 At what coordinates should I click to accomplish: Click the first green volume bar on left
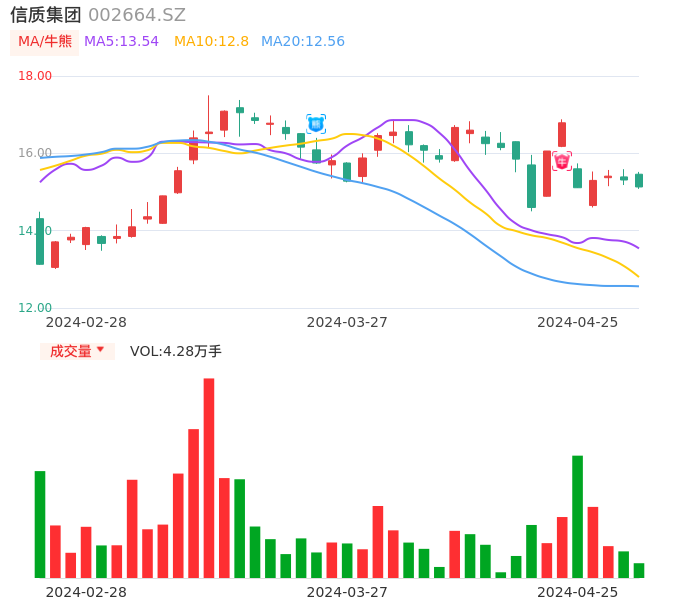[x=40, y=524]
